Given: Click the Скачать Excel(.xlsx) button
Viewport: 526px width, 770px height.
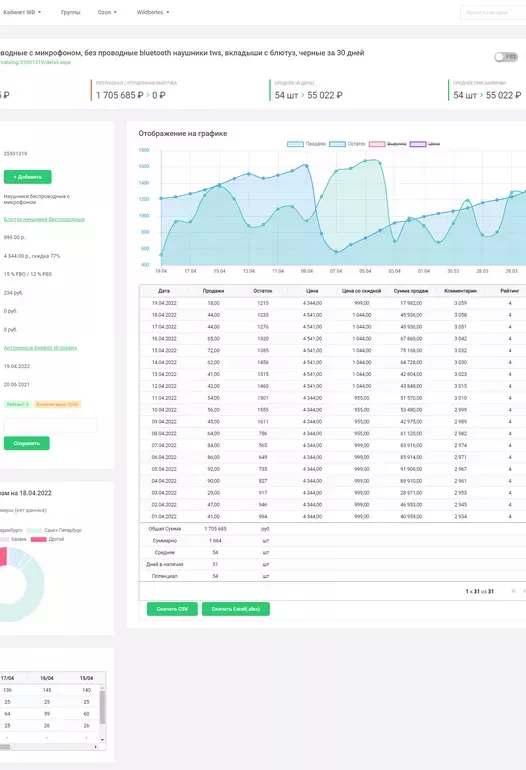Looking at the screenshot, I should (236, 609).
